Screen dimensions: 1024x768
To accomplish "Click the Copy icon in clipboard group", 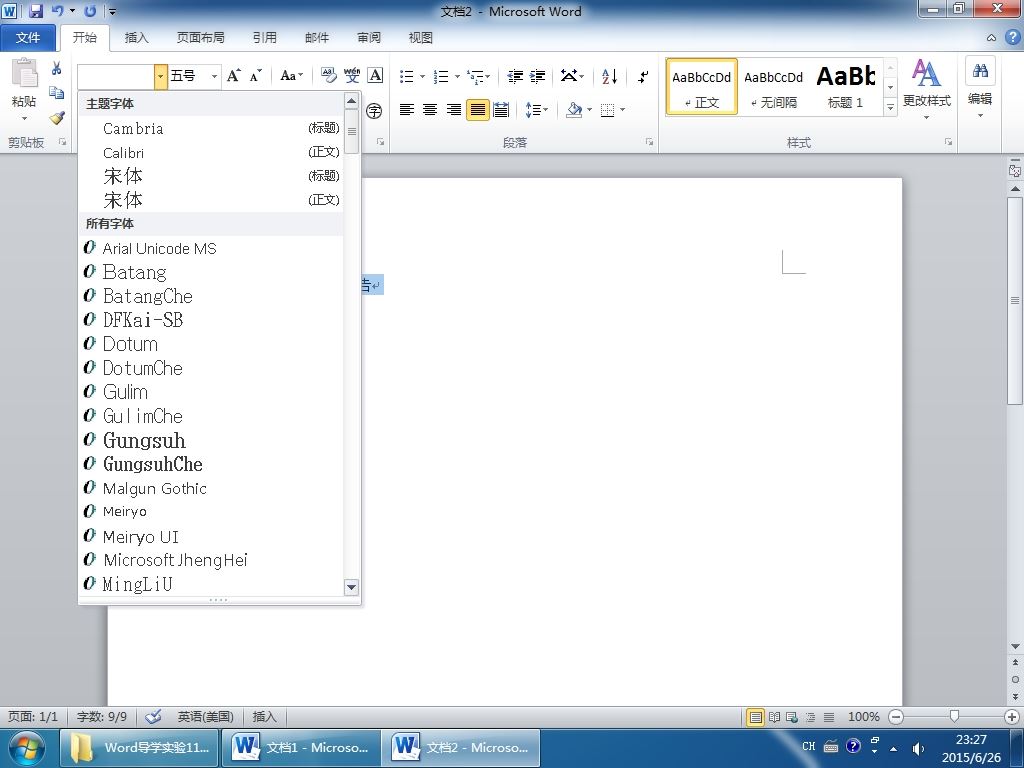I will click(57, 93).
